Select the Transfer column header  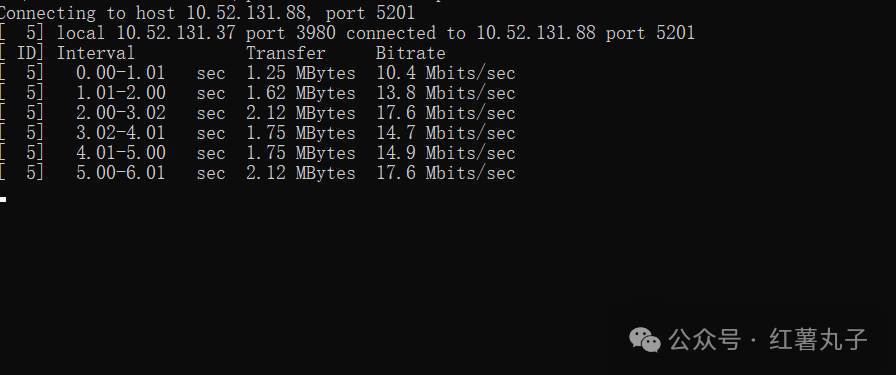286,53
